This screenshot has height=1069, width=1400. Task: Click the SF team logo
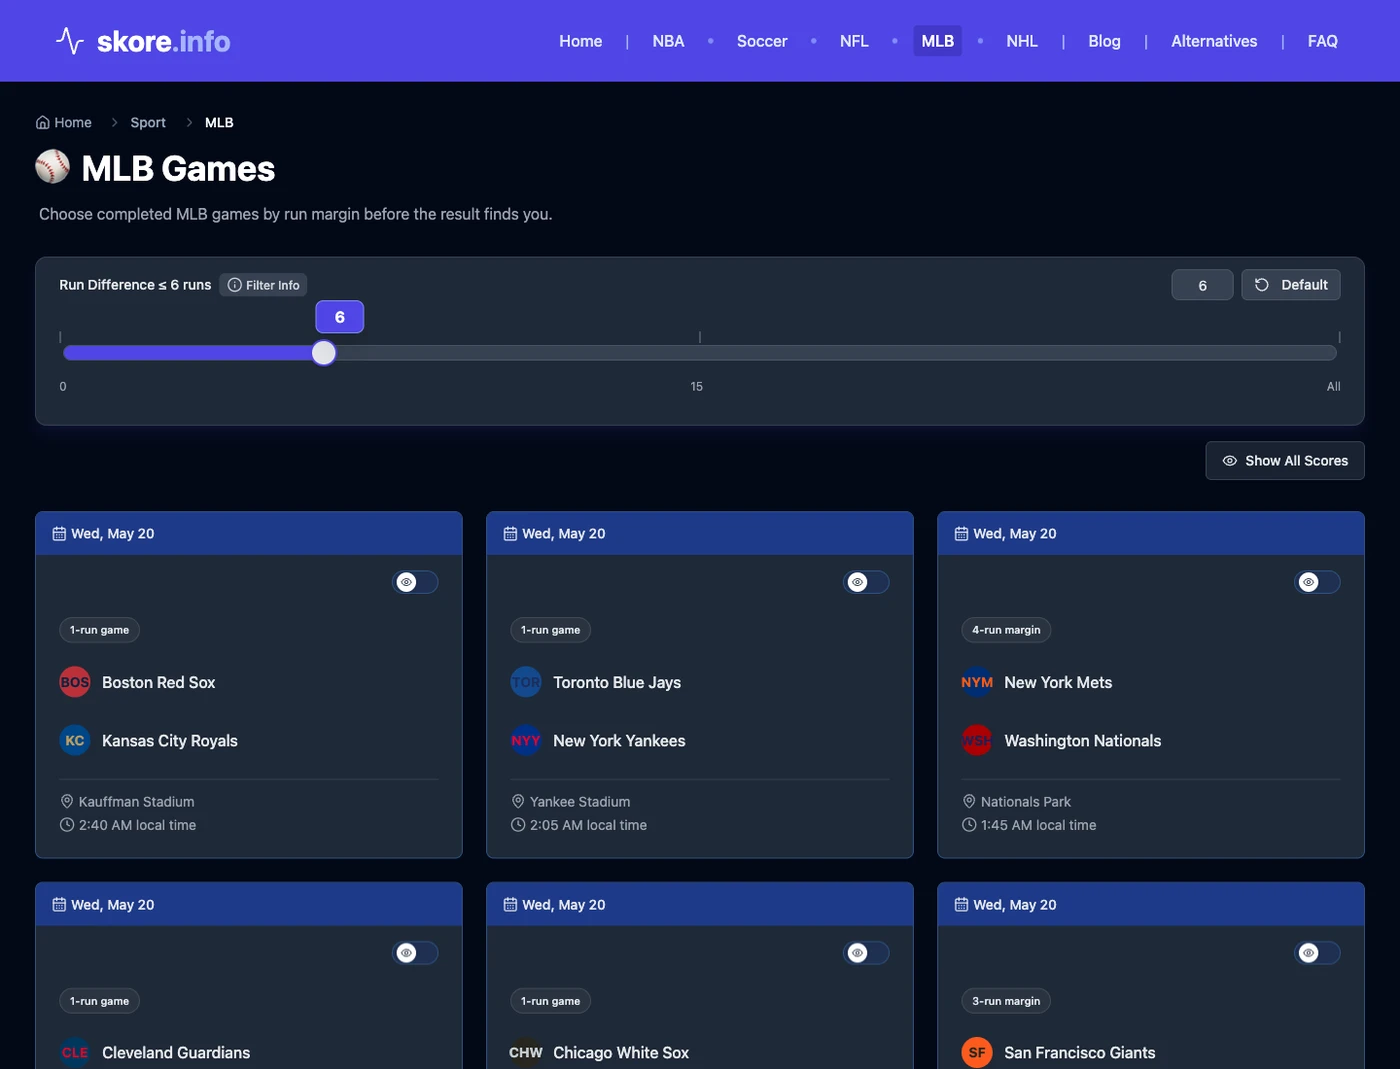point(977,1052)
